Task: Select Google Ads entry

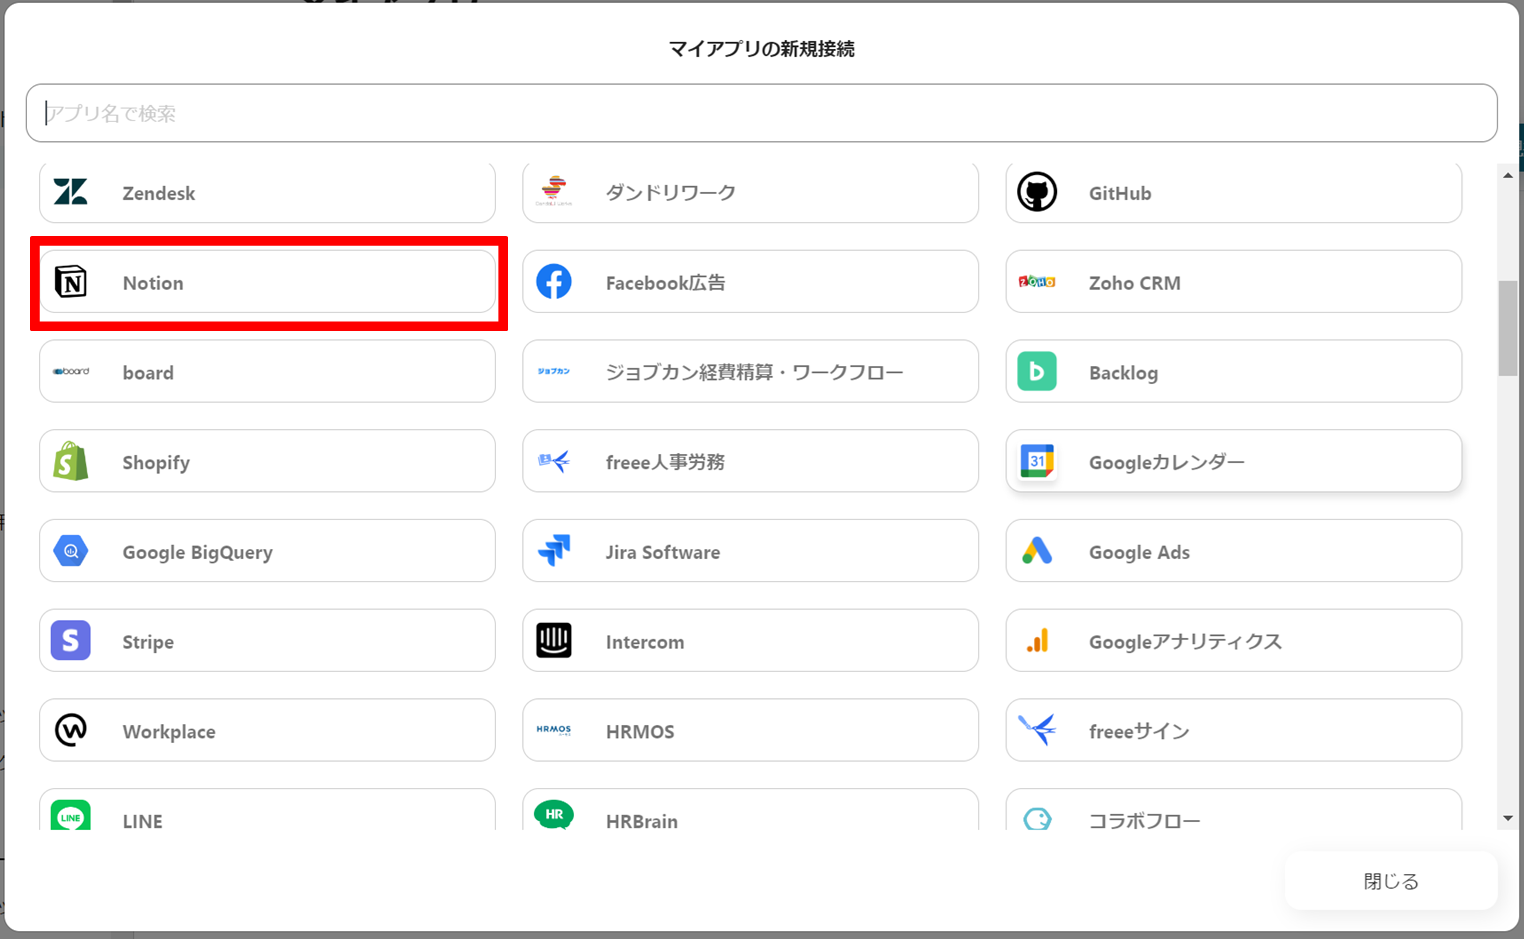Action: point(1234,551)
